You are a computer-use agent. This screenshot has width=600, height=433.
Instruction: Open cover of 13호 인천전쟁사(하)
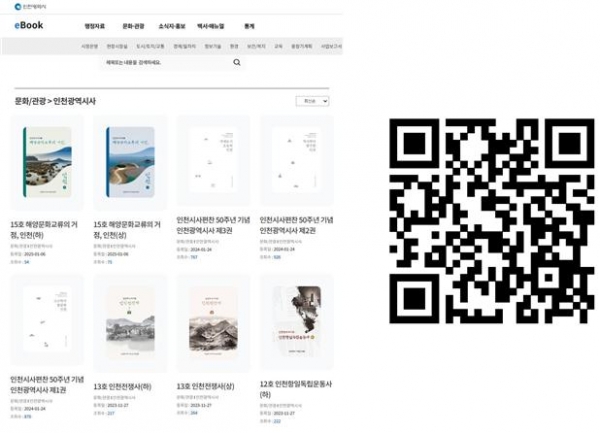pyautogui.click(x=130, y=323)
